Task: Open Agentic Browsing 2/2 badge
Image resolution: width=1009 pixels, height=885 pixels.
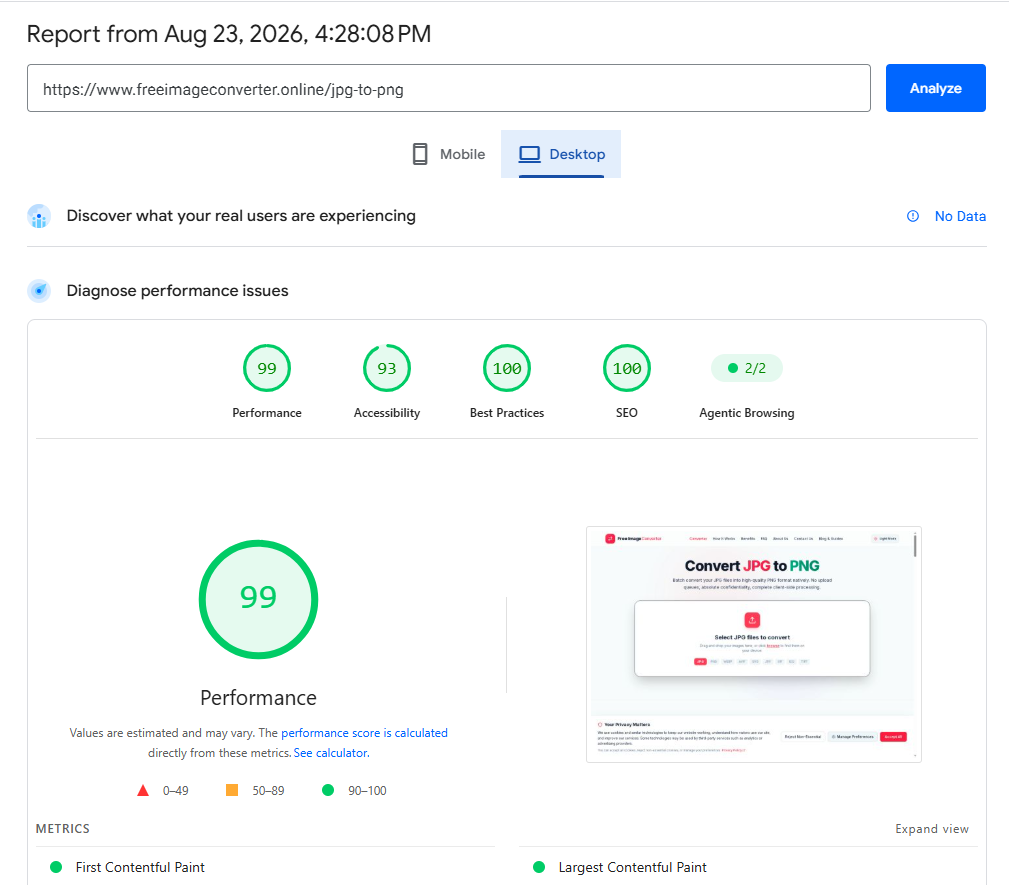Action: point(746,368)
